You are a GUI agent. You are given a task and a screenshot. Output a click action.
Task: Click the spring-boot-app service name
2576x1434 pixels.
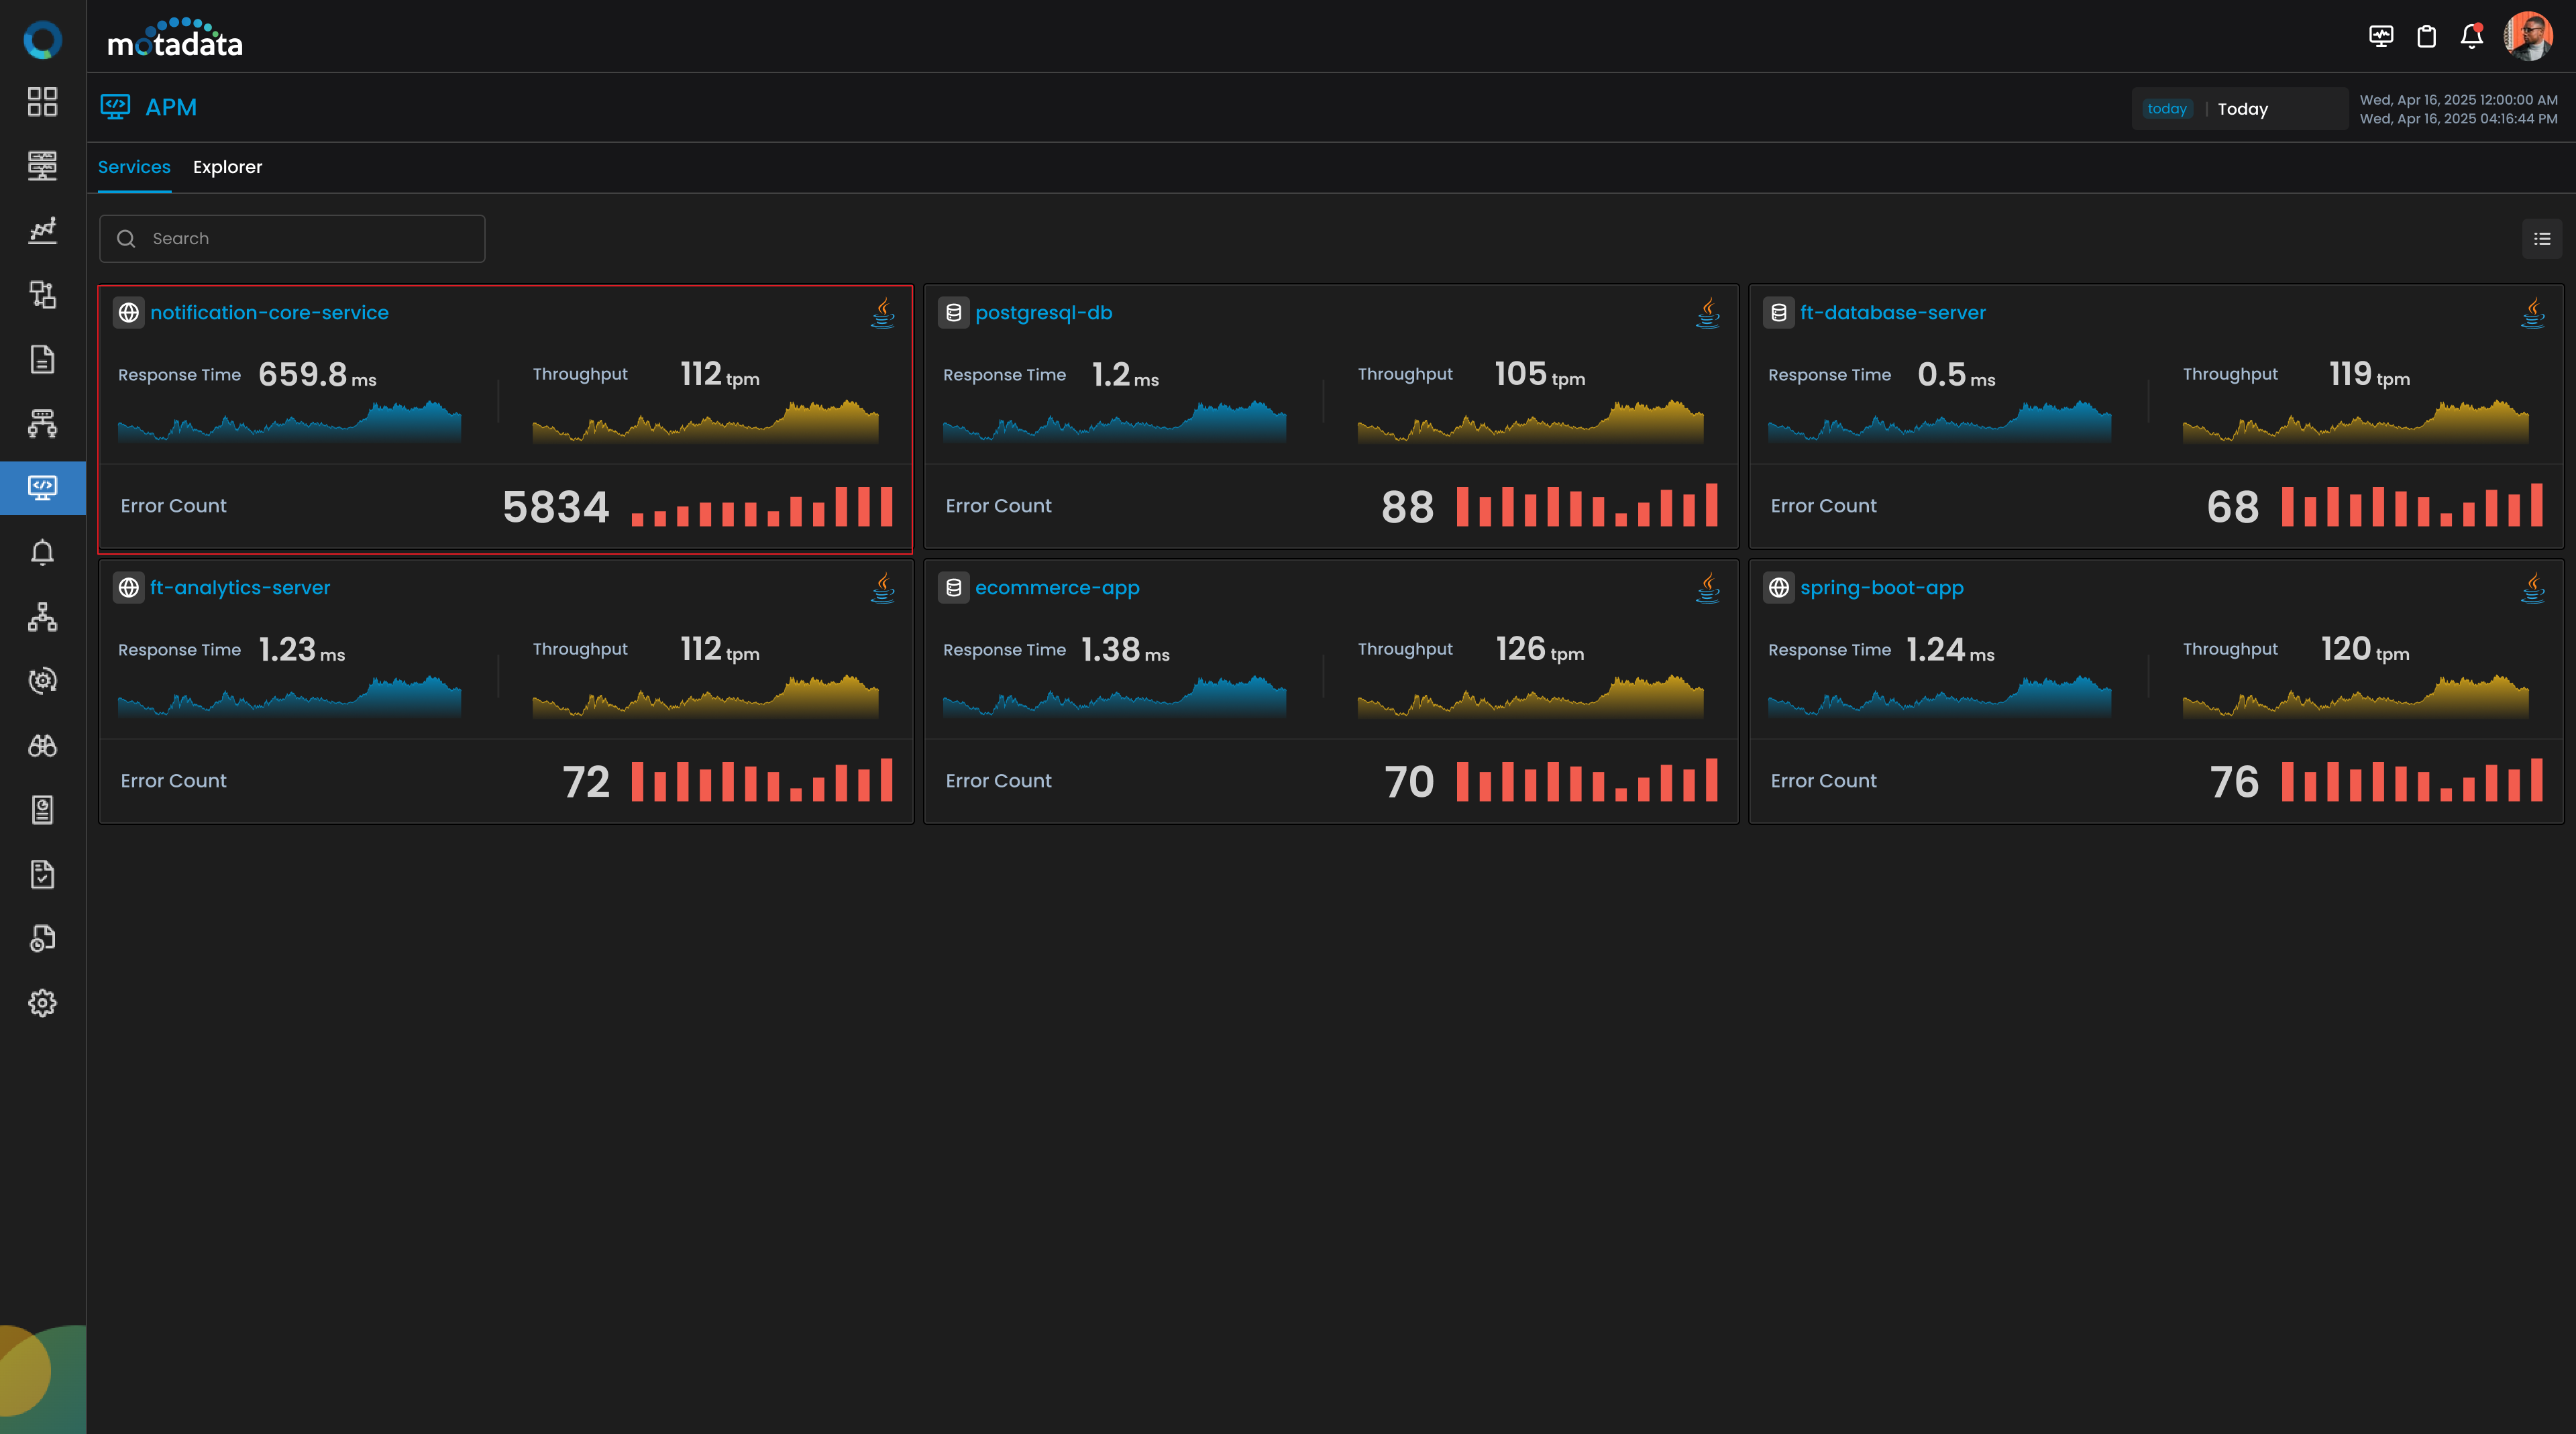(1881, 588)
